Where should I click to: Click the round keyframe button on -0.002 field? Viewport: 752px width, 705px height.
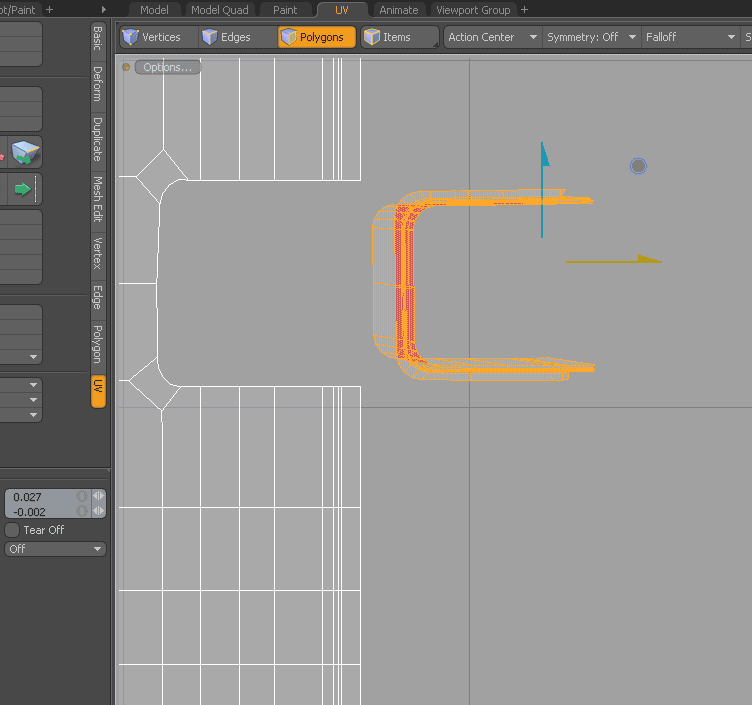coord(83,511)
